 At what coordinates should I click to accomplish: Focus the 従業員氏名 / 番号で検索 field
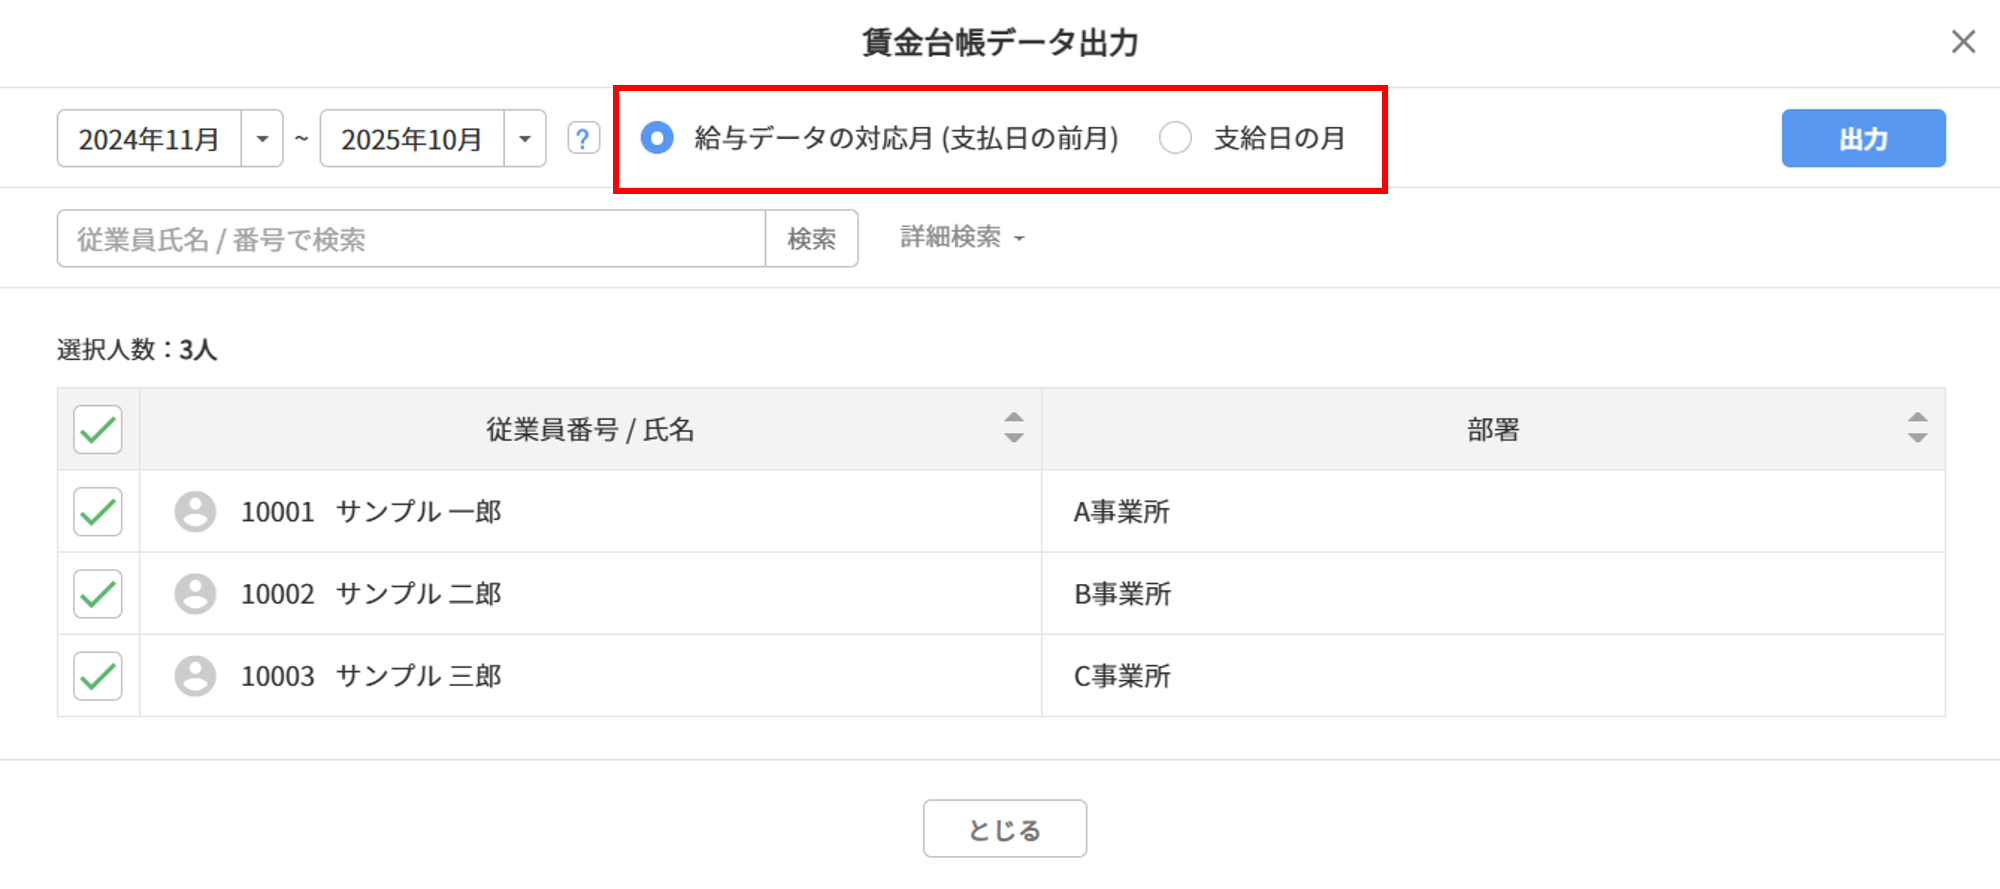point(410,239)
